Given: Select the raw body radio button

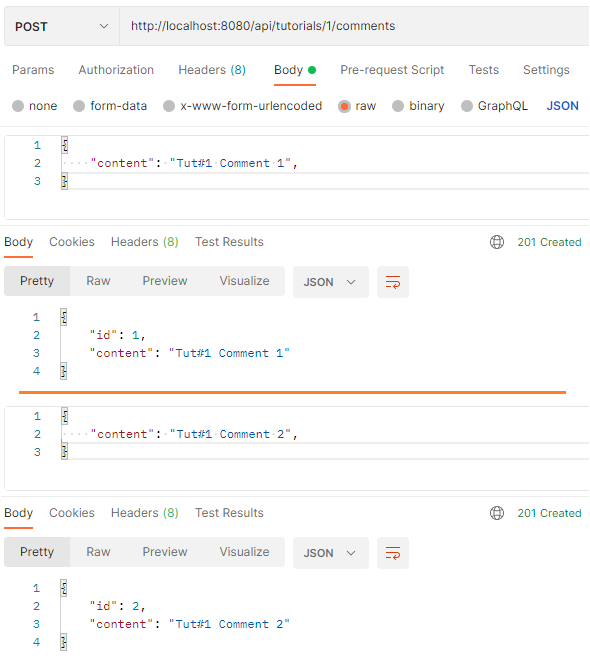Looking at the screenshot, I should 344,106.
